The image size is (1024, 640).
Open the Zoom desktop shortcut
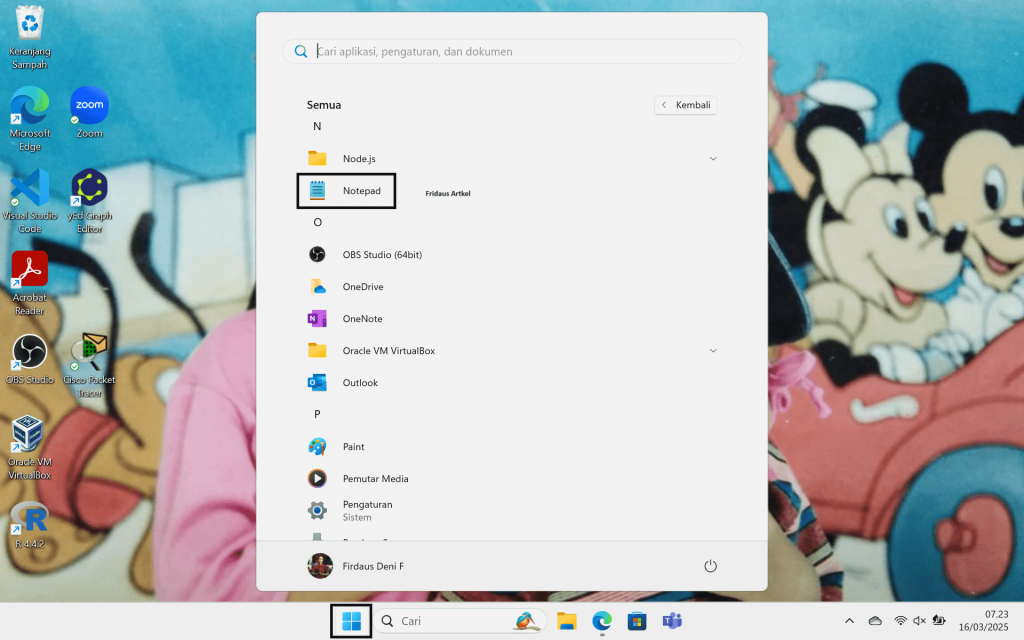[x=89, y=112]
